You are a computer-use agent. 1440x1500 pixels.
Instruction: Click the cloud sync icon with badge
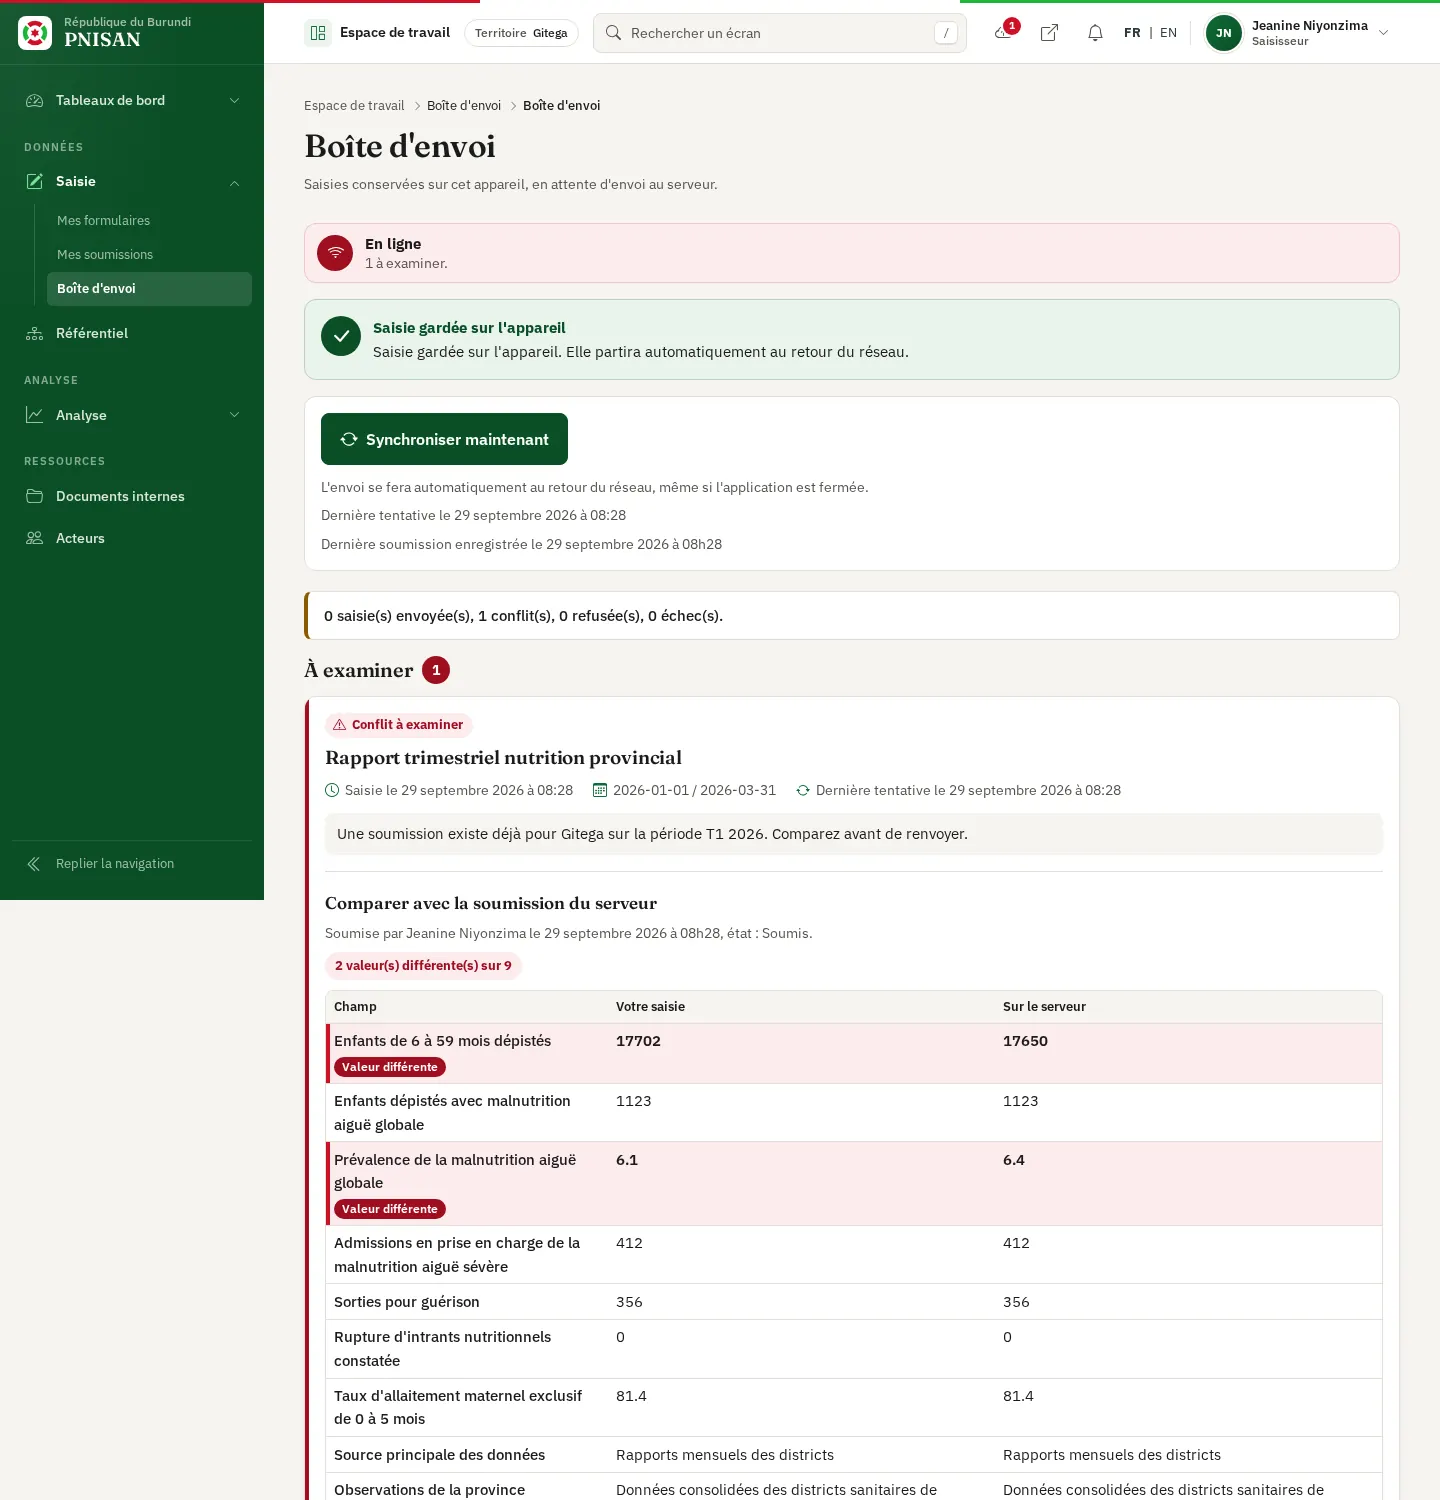pyautogui.click(x=1003, y=33)
